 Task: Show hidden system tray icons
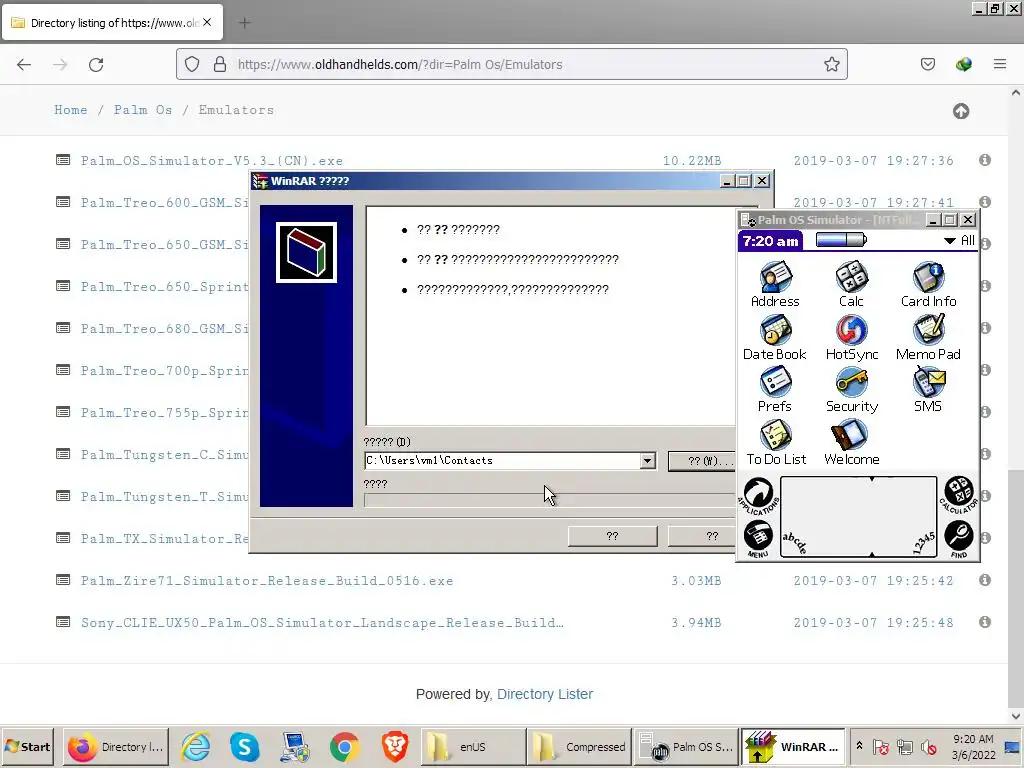859,746
